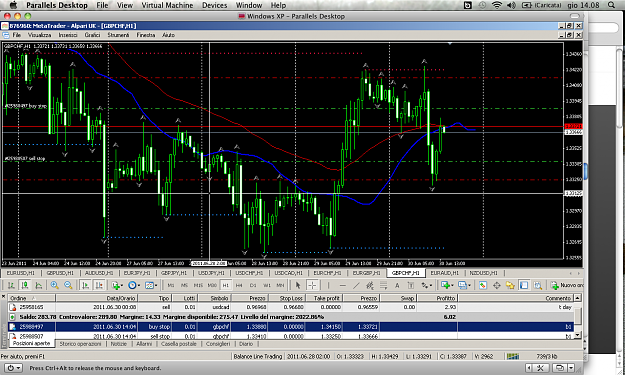Image resolution: width=625 pixels, height=375 pixels.
Task: Draw a horizontal line
Action: tap(342, 285)
